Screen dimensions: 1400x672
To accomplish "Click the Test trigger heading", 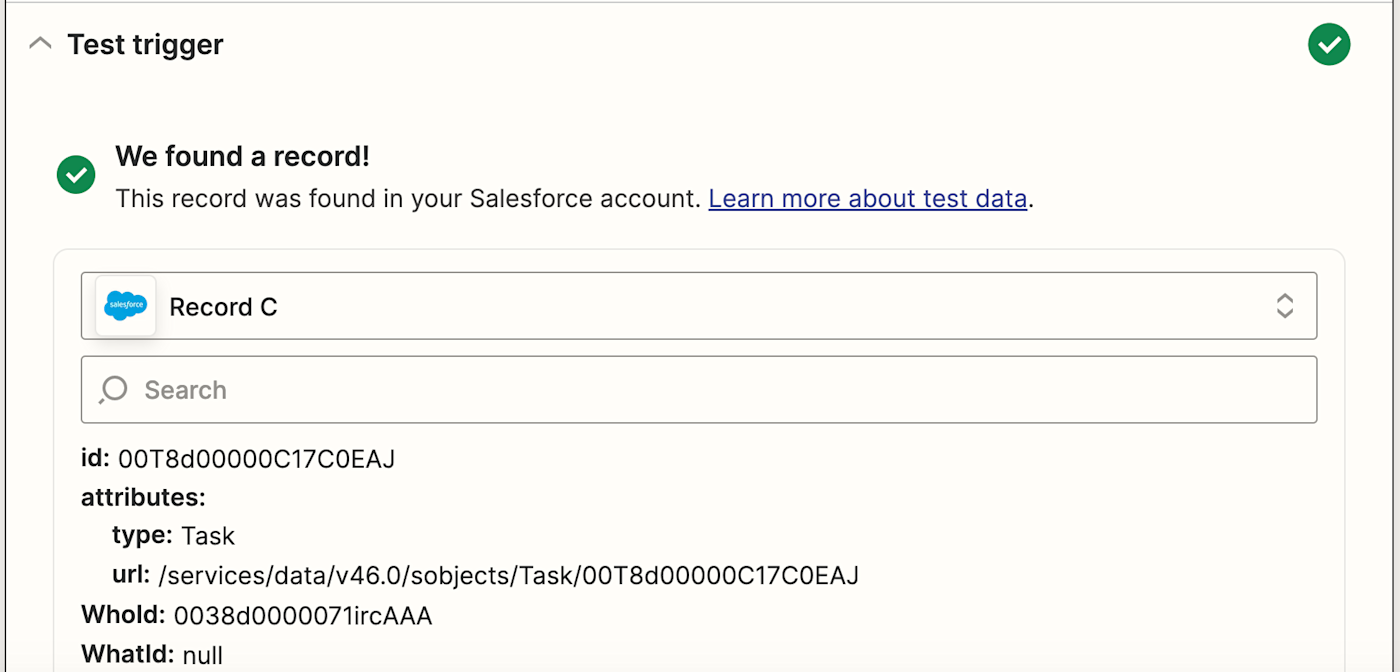I will click(x=145, y=44).
